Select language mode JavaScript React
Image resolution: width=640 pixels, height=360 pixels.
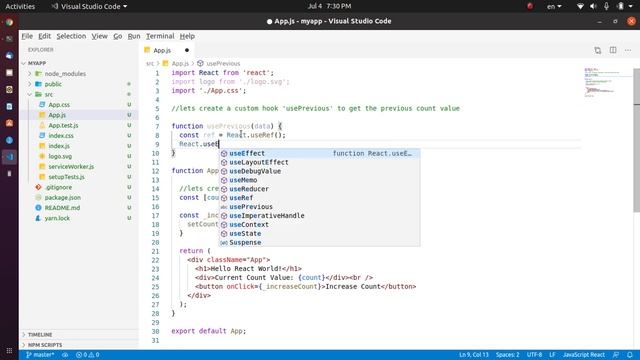click(584, 355)
